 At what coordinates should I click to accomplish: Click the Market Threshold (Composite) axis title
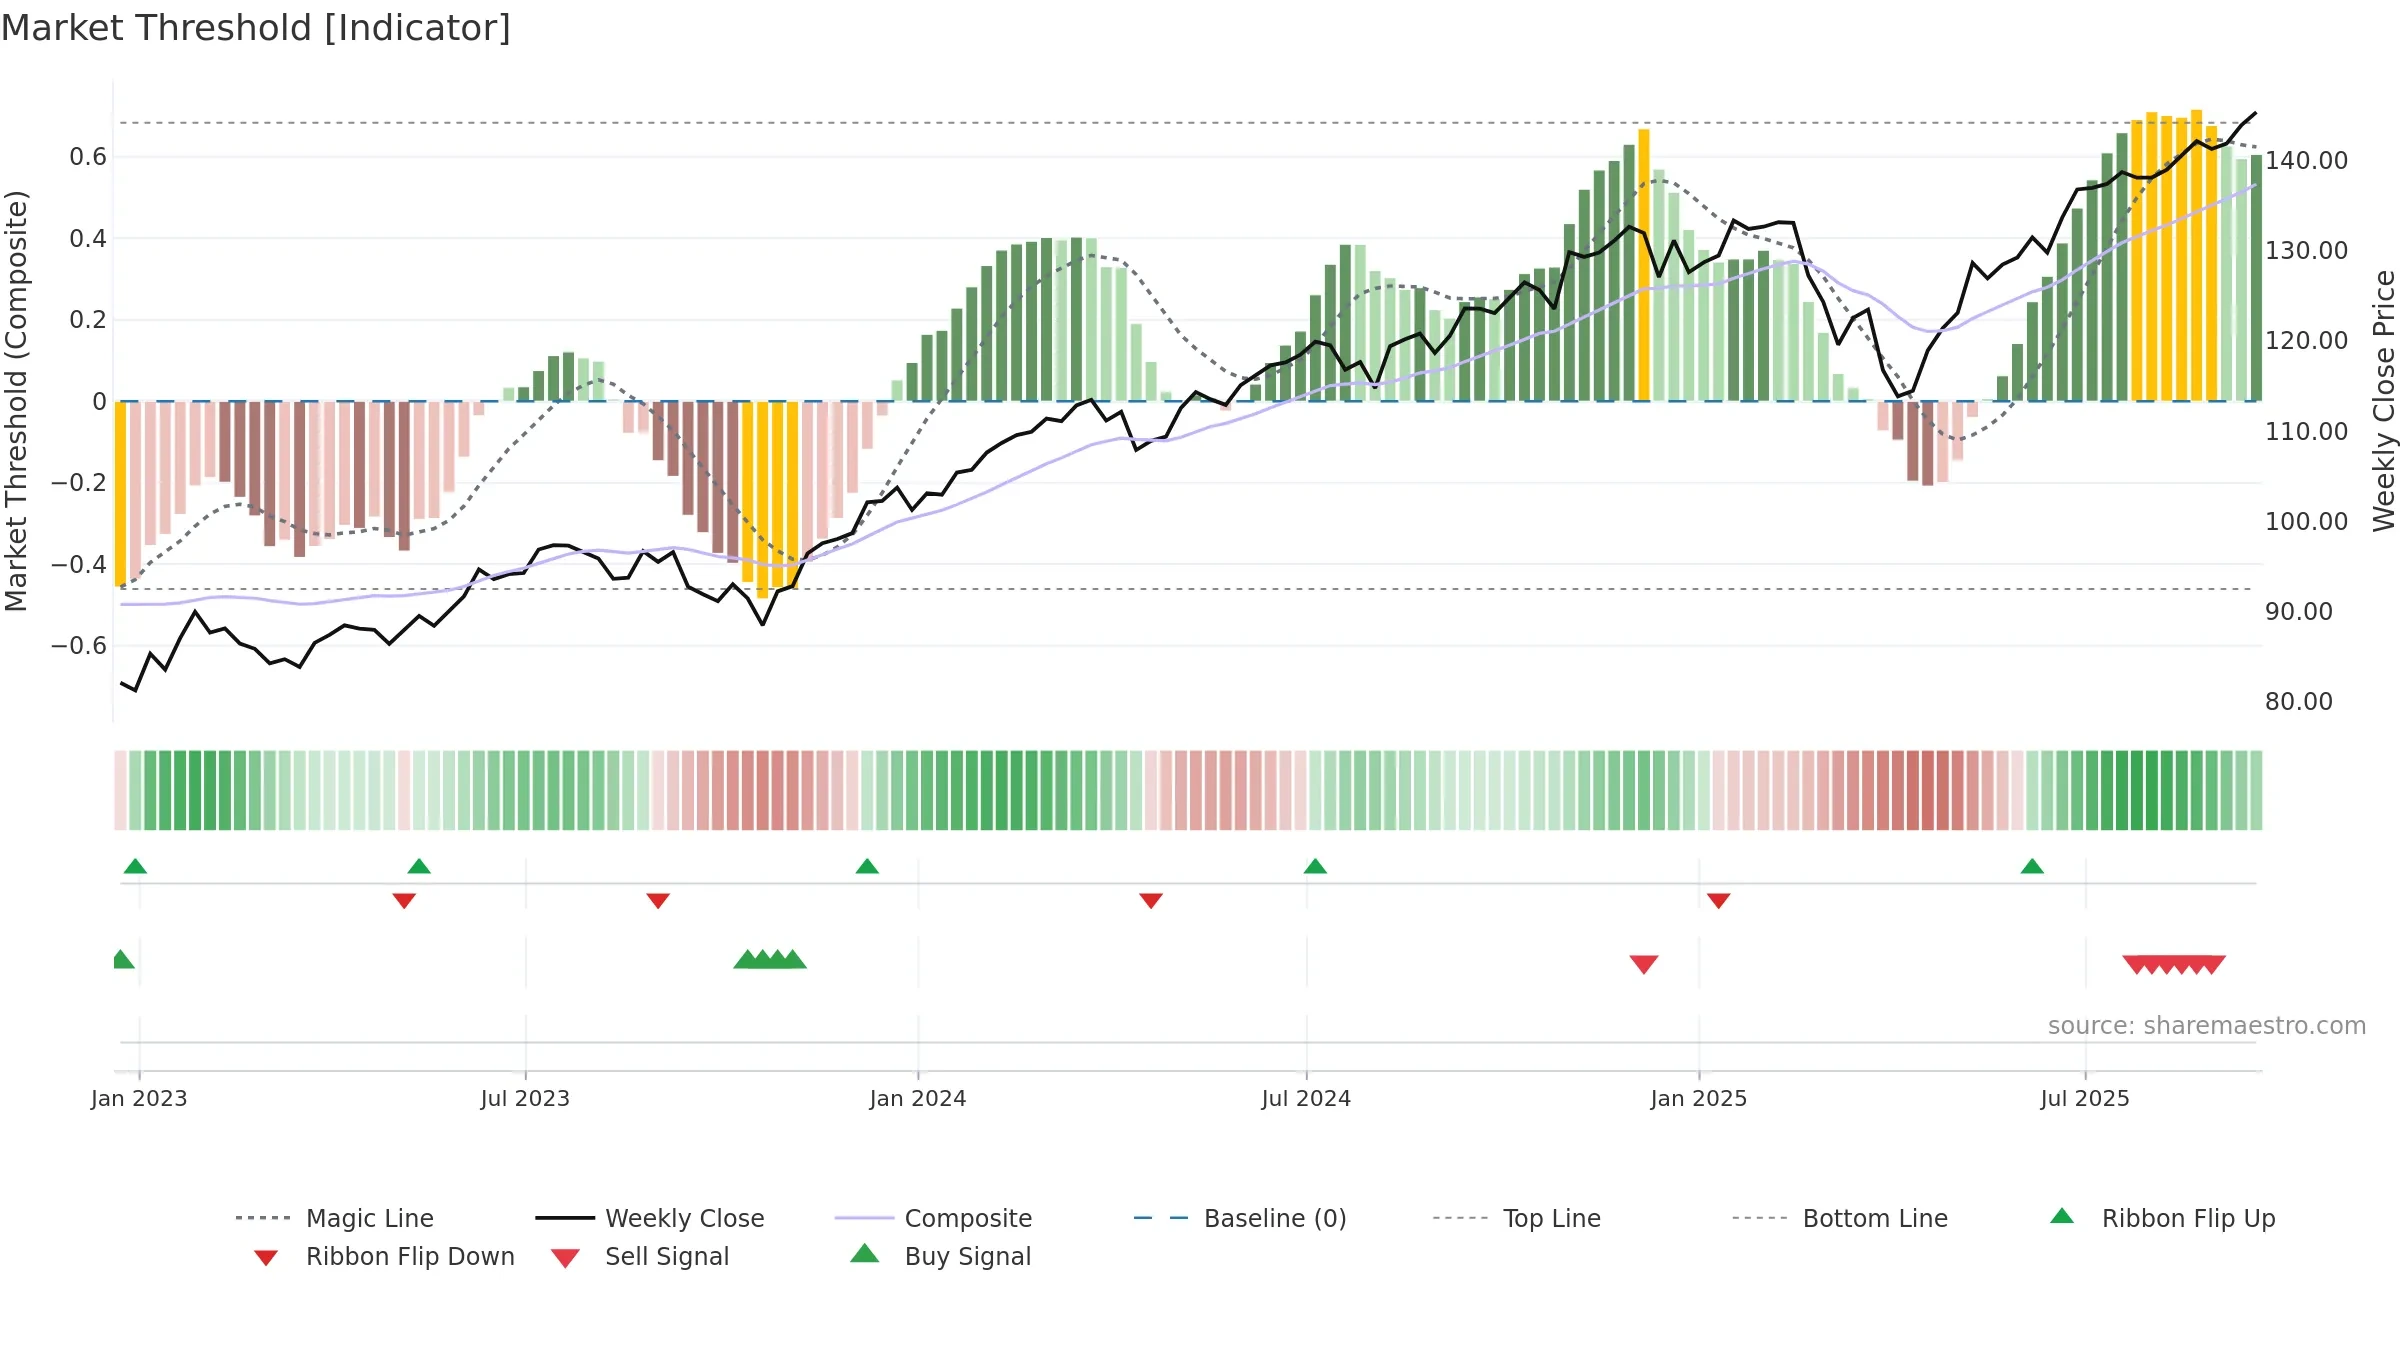(x=16, y=401)
